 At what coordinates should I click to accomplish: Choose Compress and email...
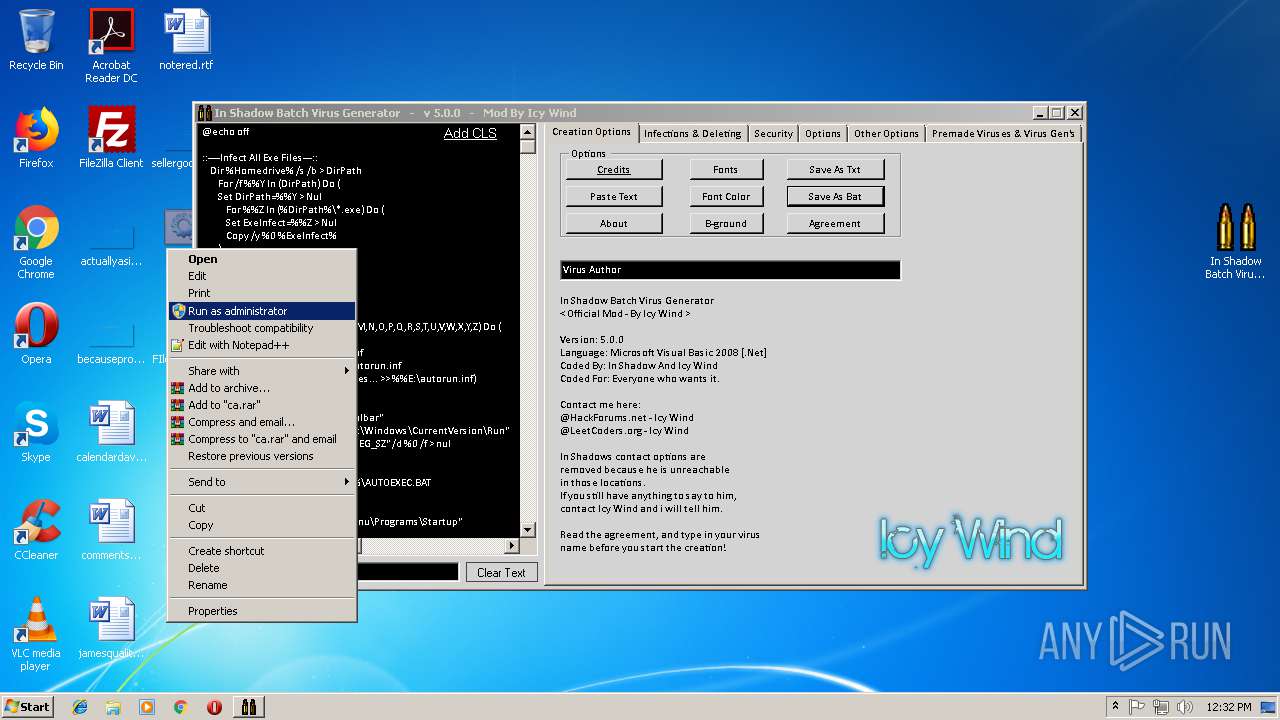(x=261, y=422)
